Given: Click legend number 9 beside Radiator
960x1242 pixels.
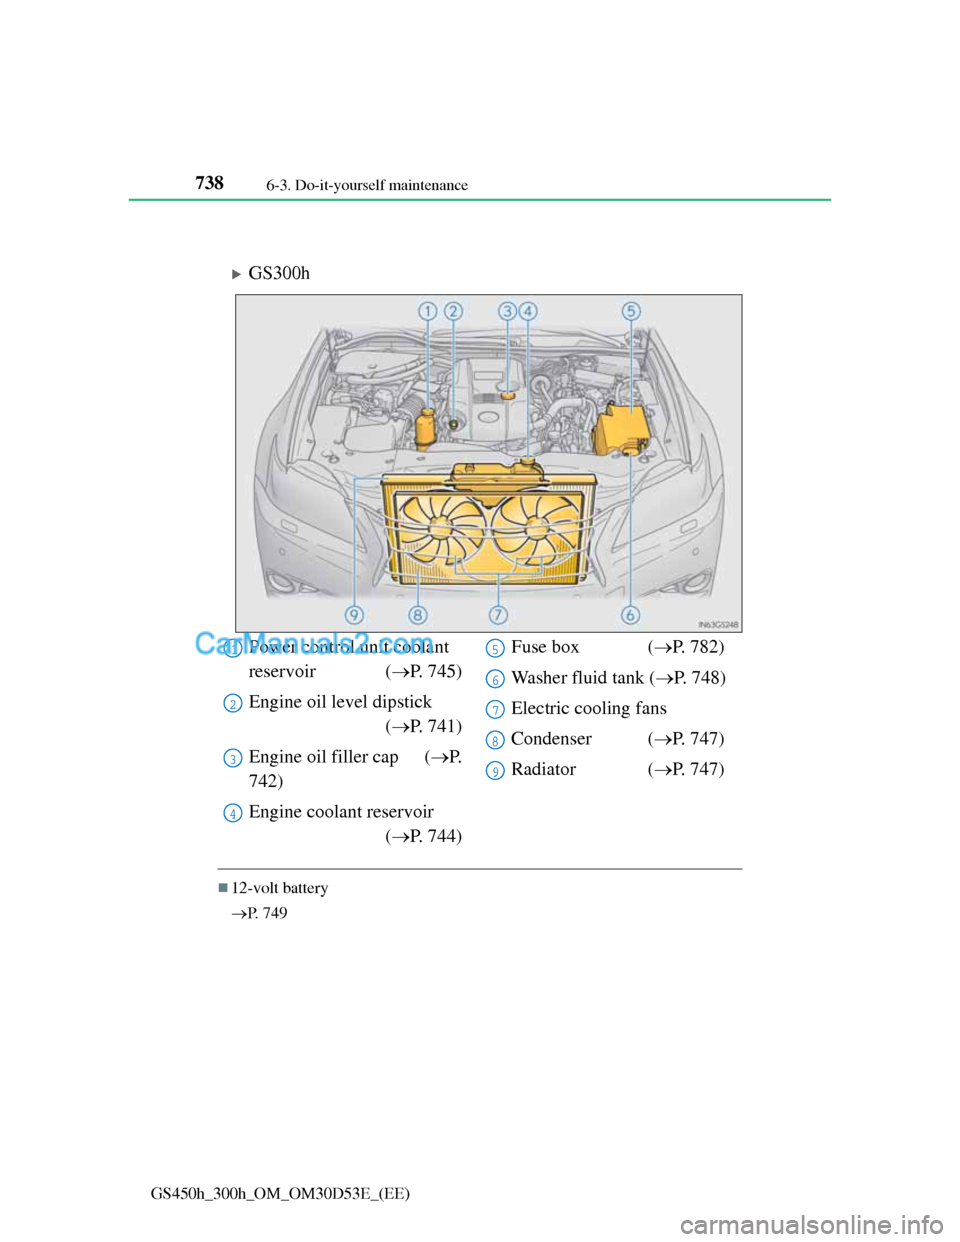Looking at the screenshot, I should pos(495,771).
